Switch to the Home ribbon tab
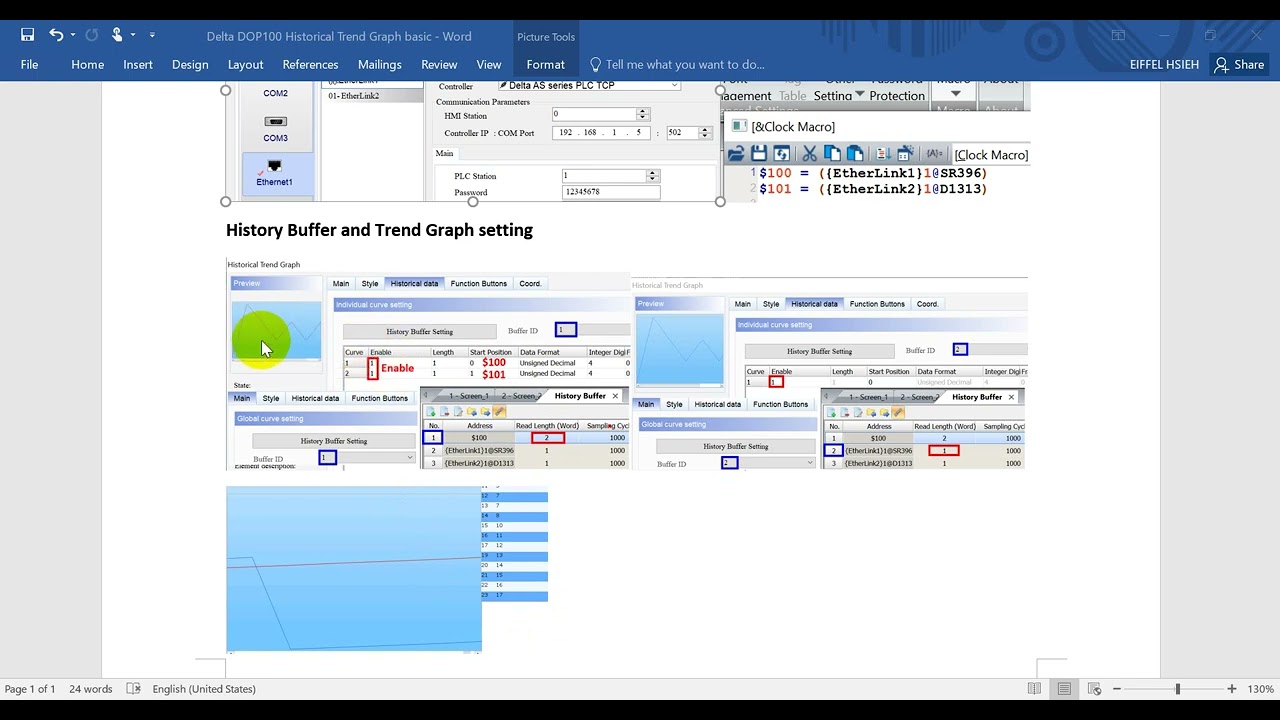The image size is (1280, 720). tap(87, 64)
